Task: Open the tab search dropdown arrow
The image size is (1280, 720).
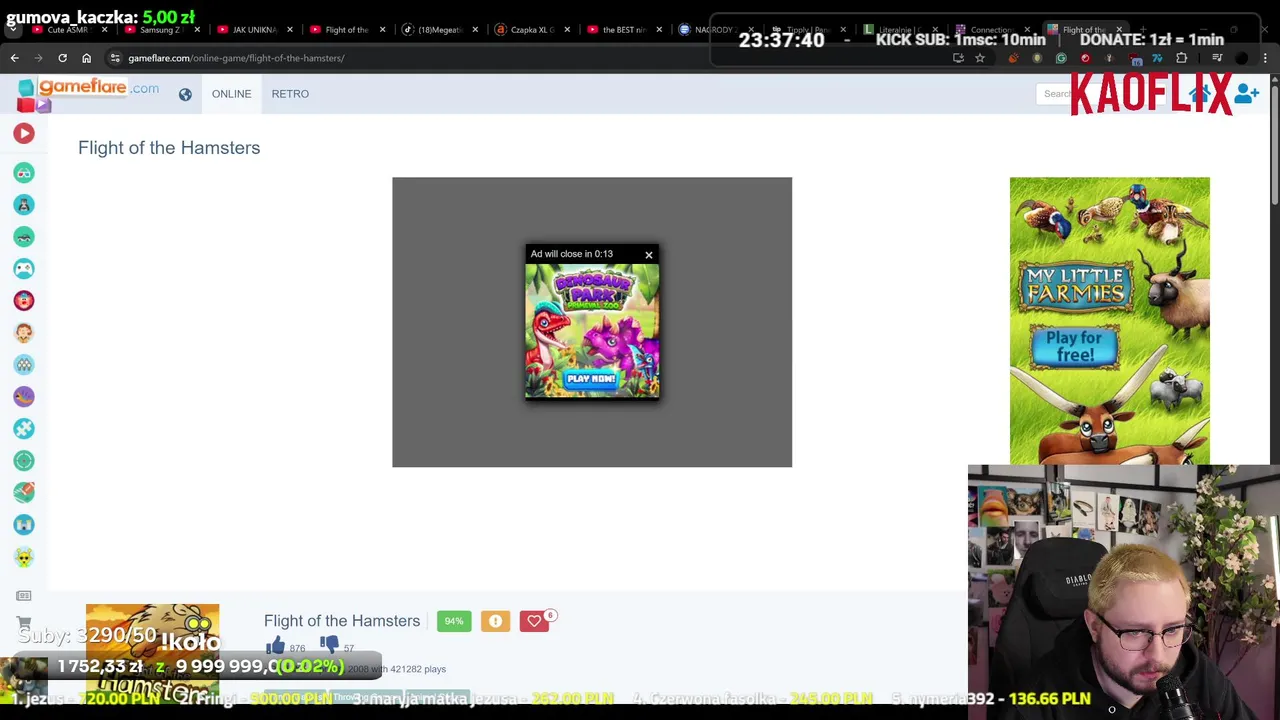Action: (x=12, y=29)
